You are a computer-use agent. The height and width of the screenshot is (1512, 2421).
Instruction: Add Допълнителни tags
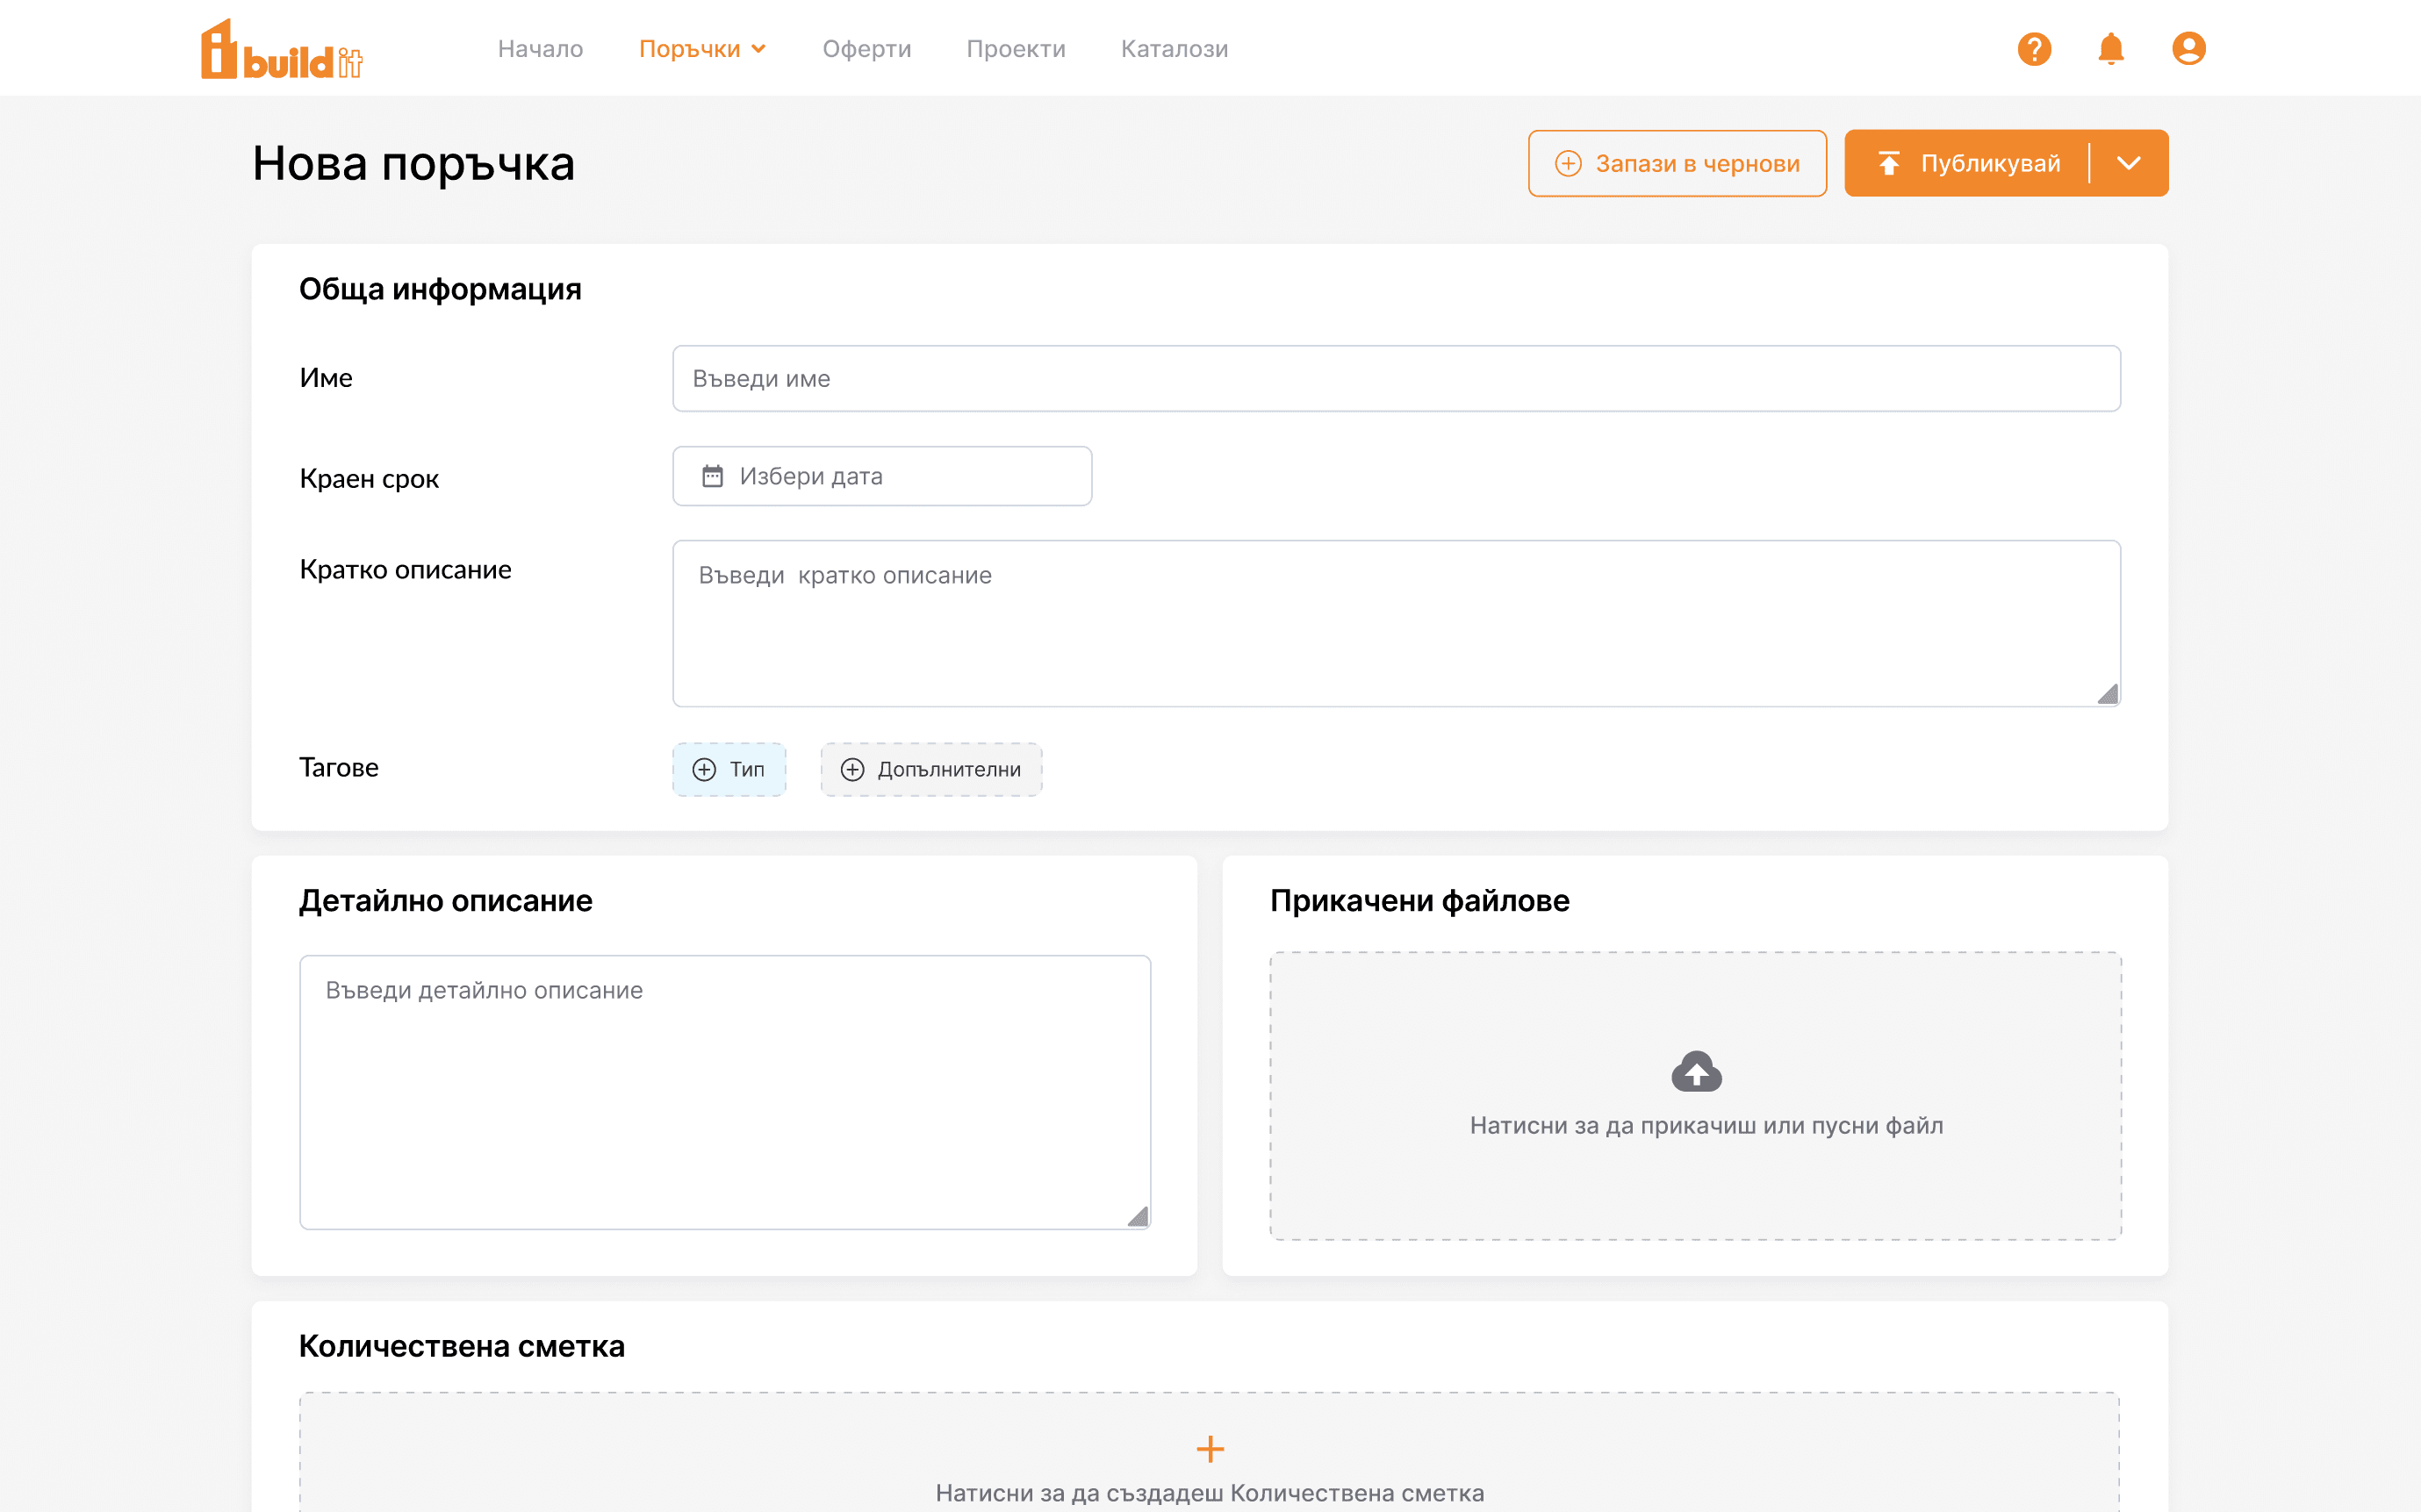(931, 769)
